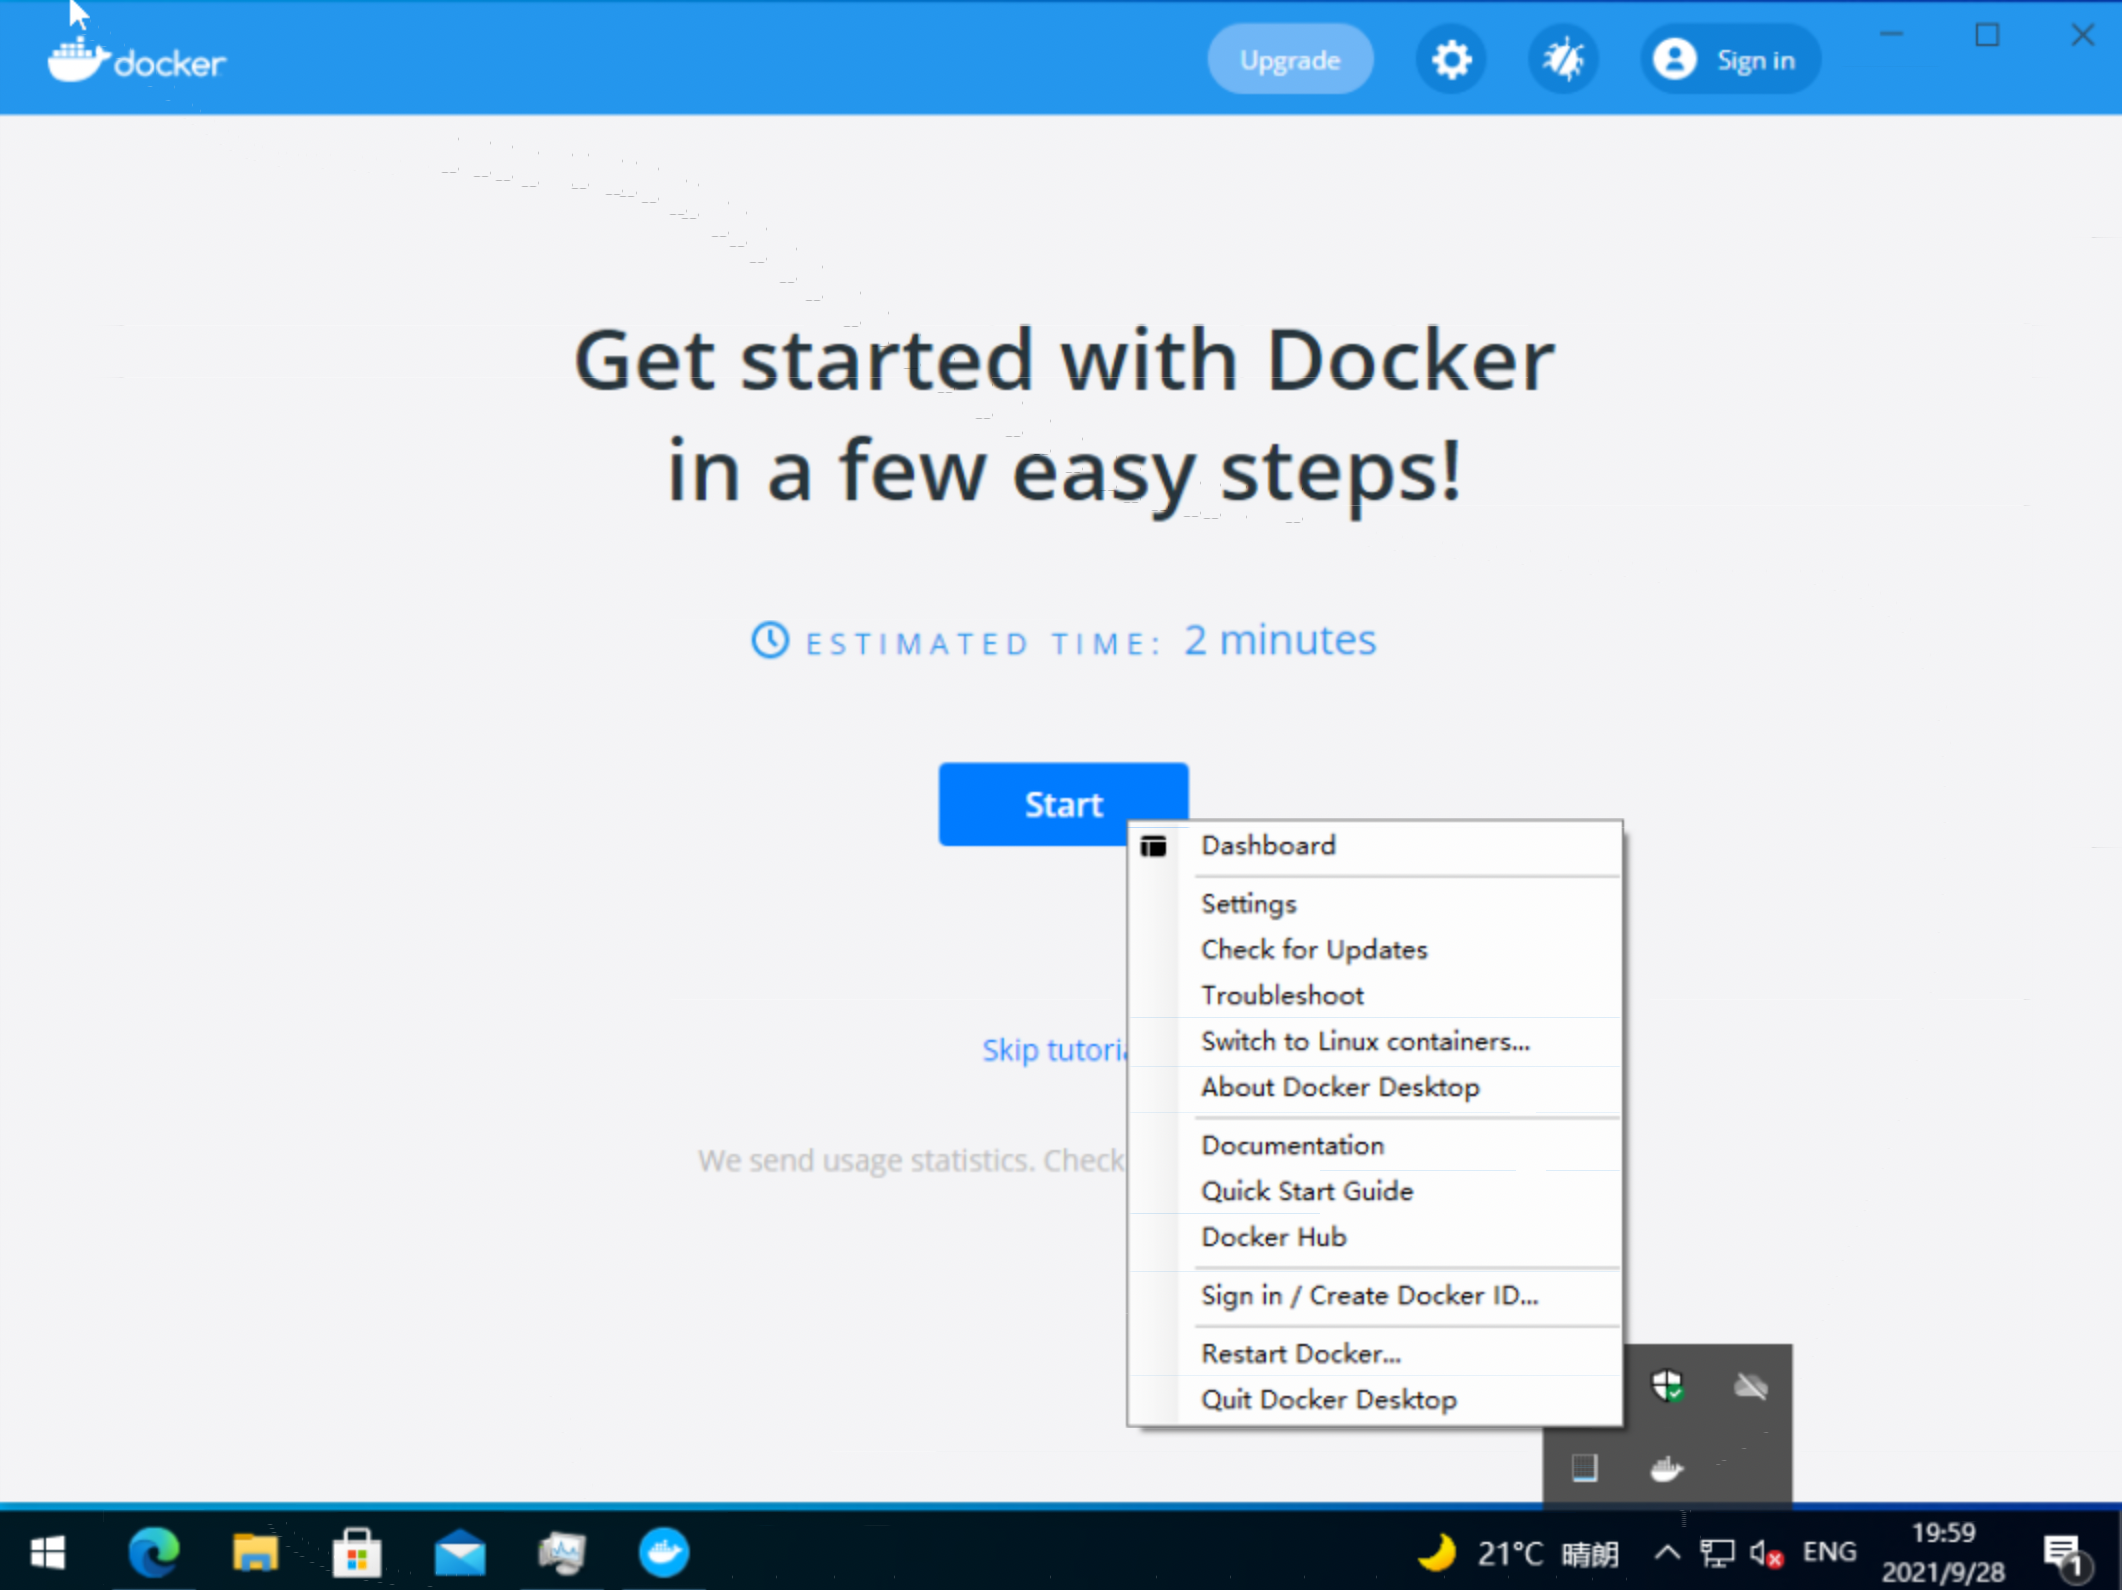Collapse the hidden tray icons chevron
This screenshot has height=1590, width=2122.
(1666, 1553)
